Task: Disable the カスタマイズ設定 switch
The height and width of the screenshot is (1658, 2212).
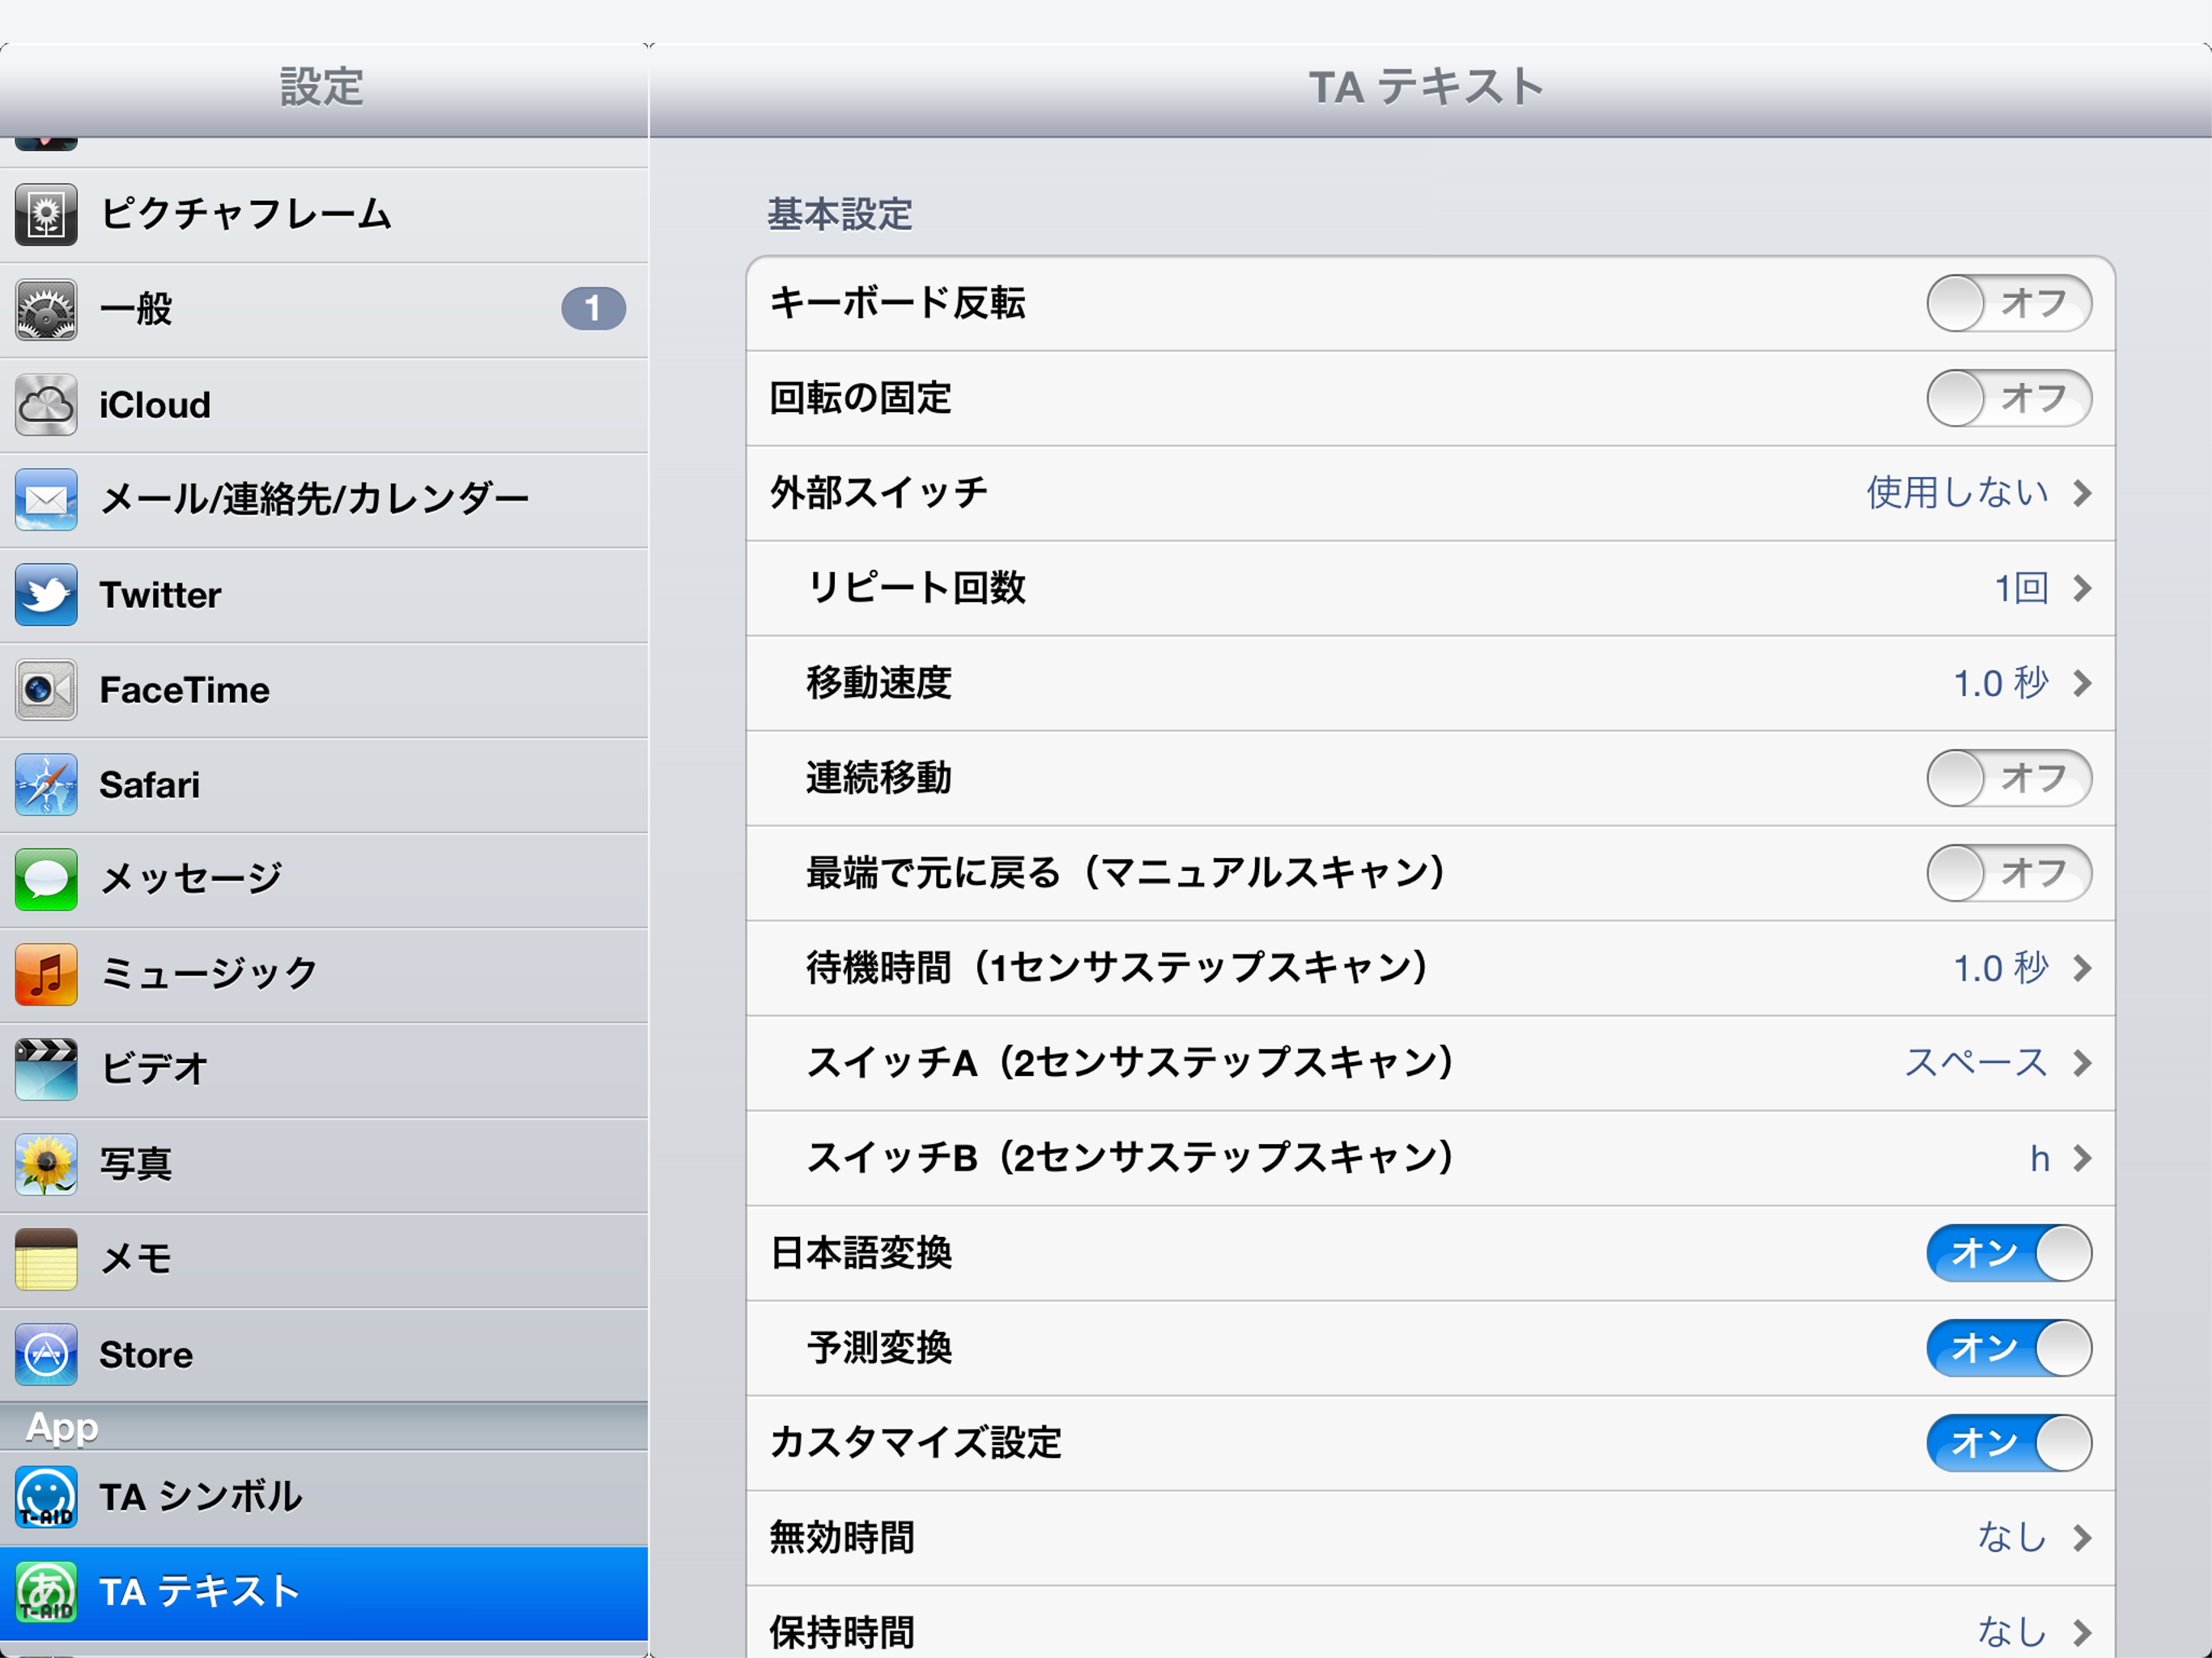Action: 2008,1443
